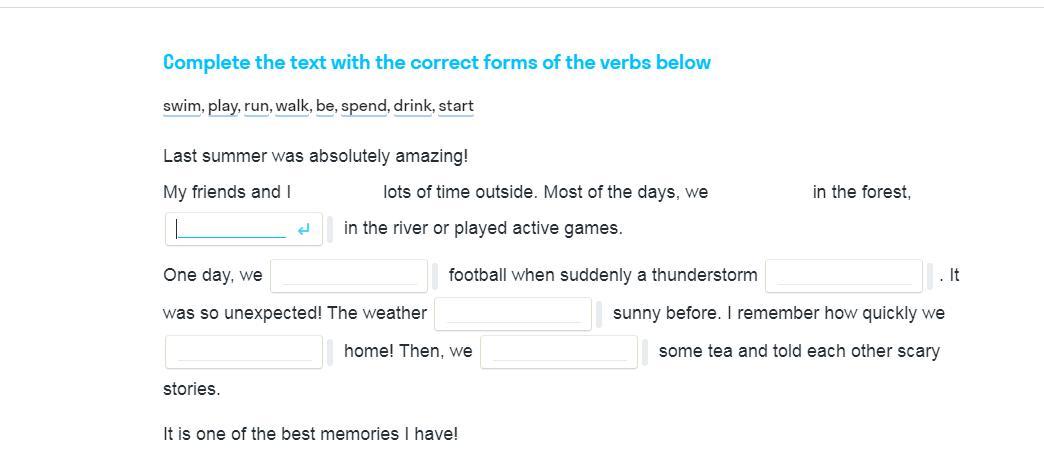Click the blank before 'in the river'
Screen dimensions: 1044x466
232,229
